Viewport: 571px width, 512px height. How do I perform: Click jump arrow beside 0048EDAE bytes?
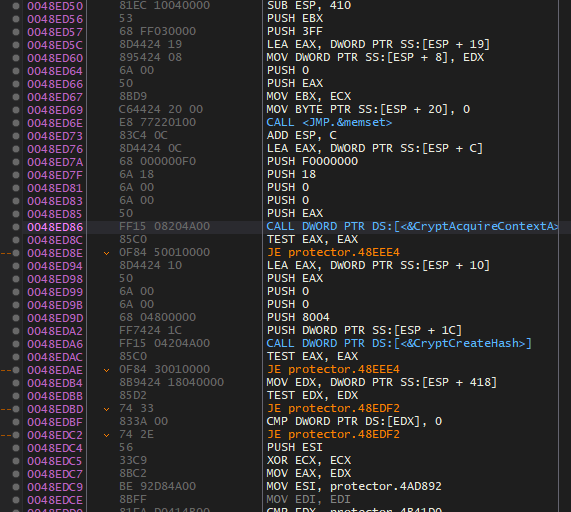point(106,370)
